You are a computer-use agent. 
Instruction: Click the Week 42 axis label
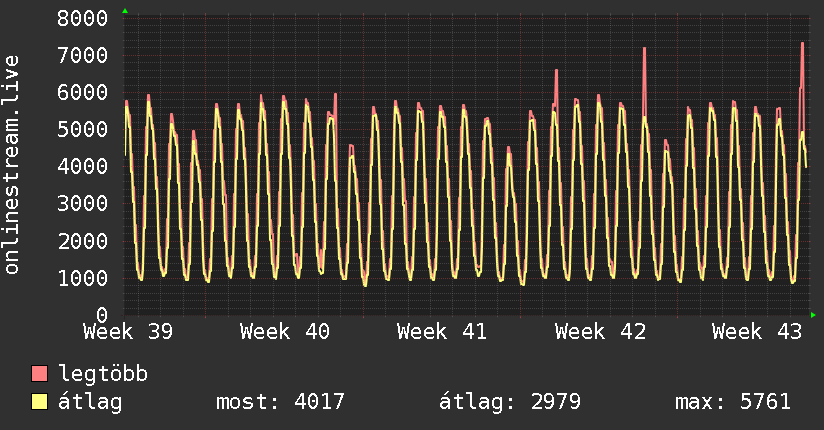click(x=600, y=332)
